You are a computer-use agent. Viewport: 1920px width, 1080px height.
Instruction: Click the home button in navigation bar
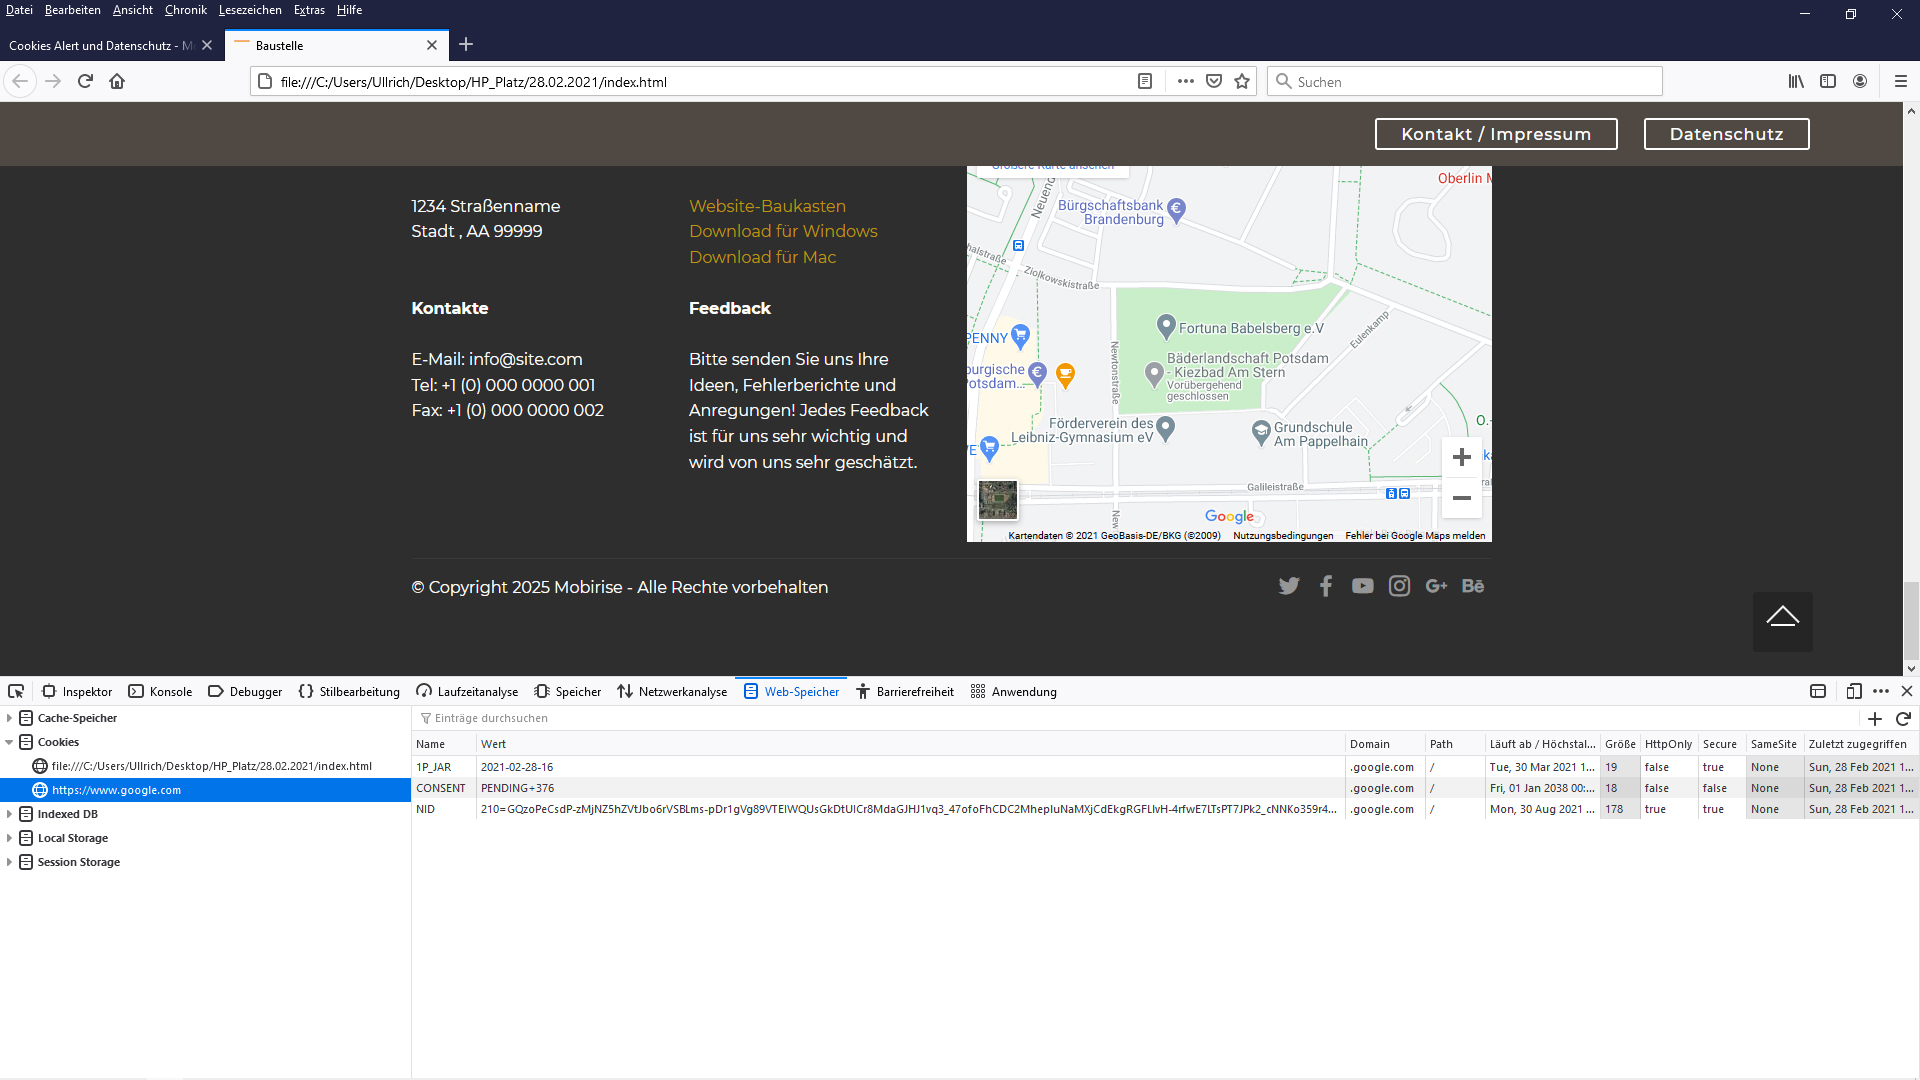(117, 82)
